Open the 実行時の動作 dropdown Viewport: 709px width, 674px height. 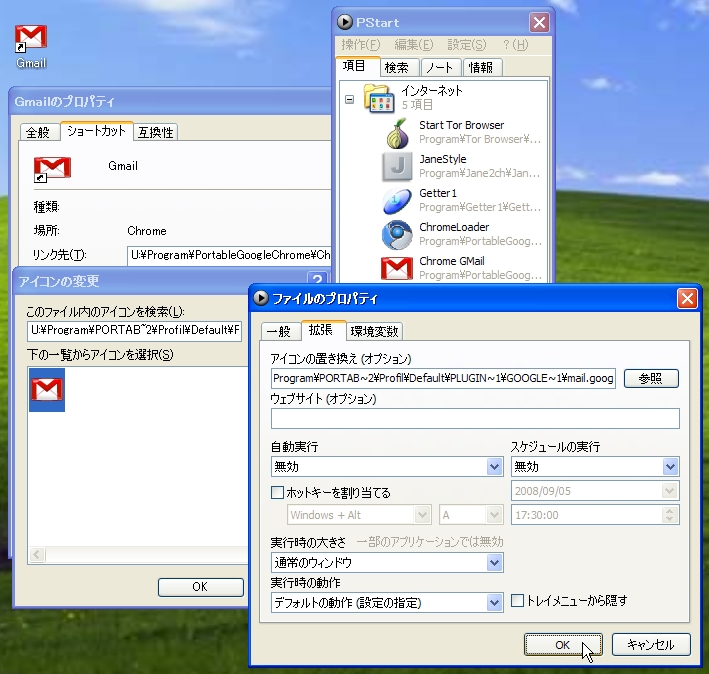(494, 603)
